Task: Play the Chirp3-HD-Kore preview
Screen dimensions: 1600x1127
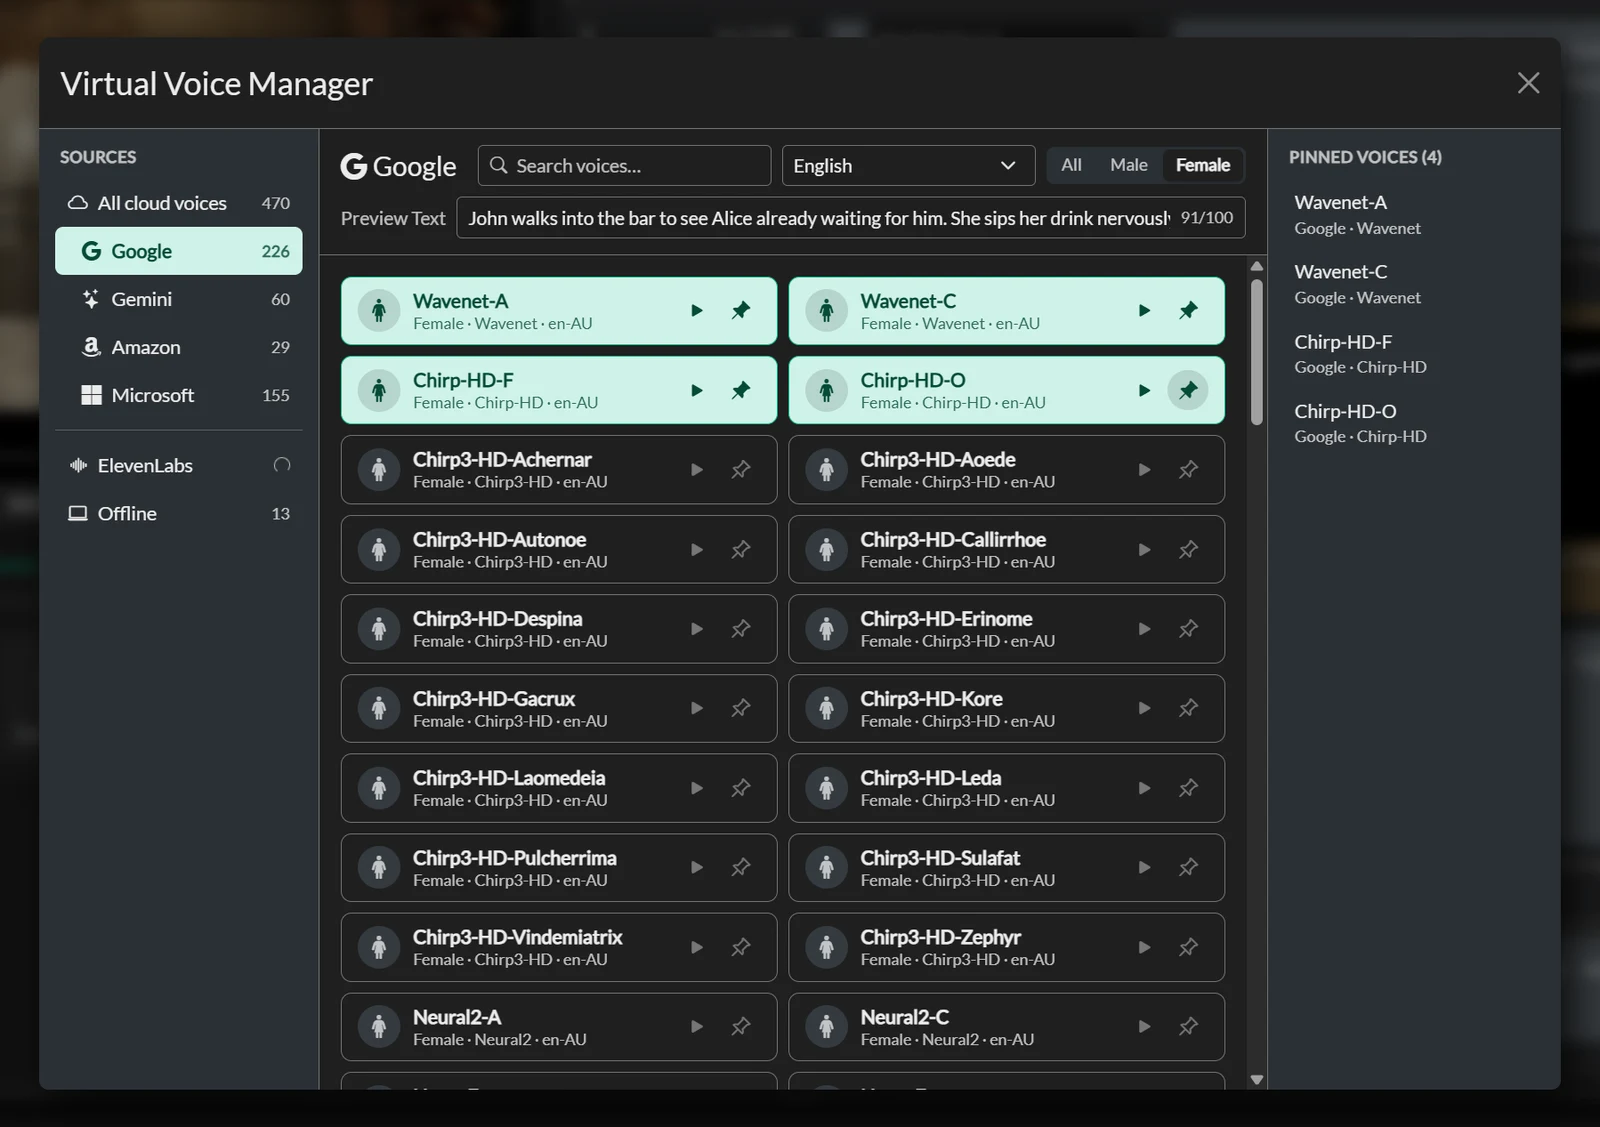Action: pyautogui.click(x=1144, y=708)
